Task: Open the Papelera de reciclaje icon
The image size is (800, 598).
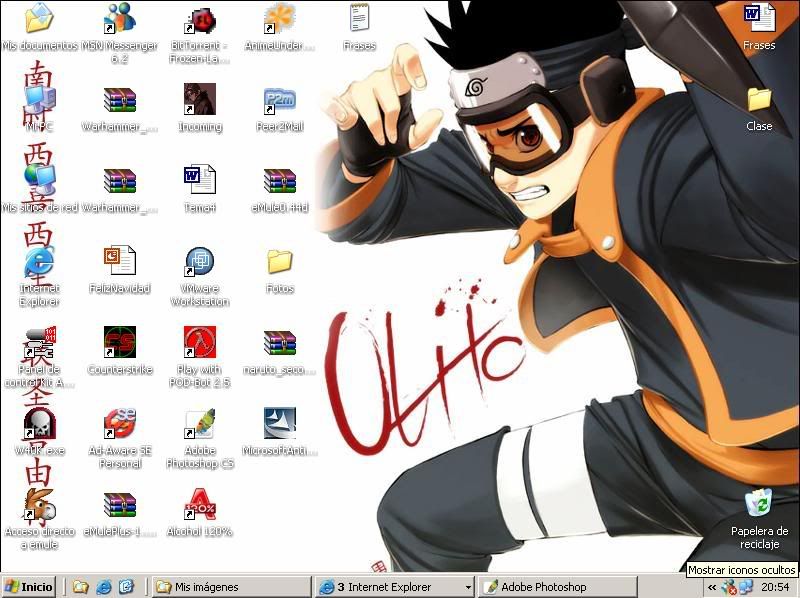Action: (x=759, y=504)
